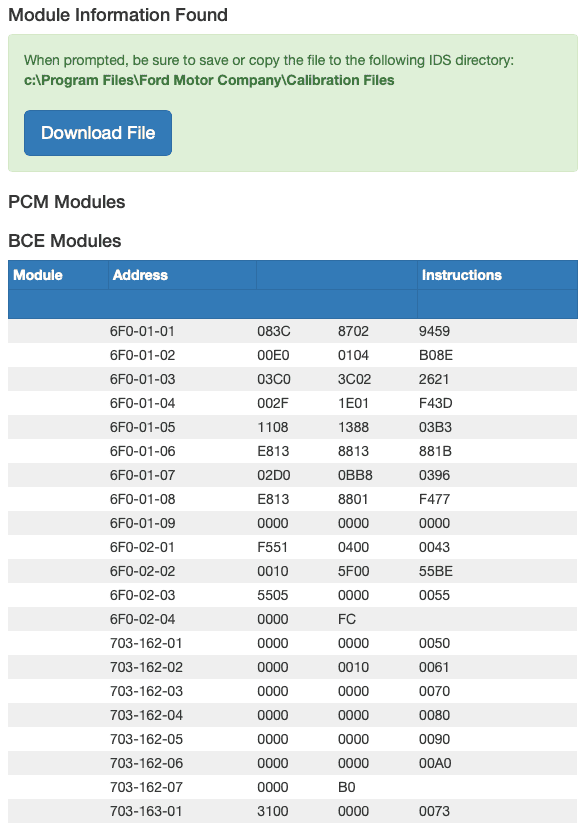Select the calibration files directory path text

click(x=209, y=80)
